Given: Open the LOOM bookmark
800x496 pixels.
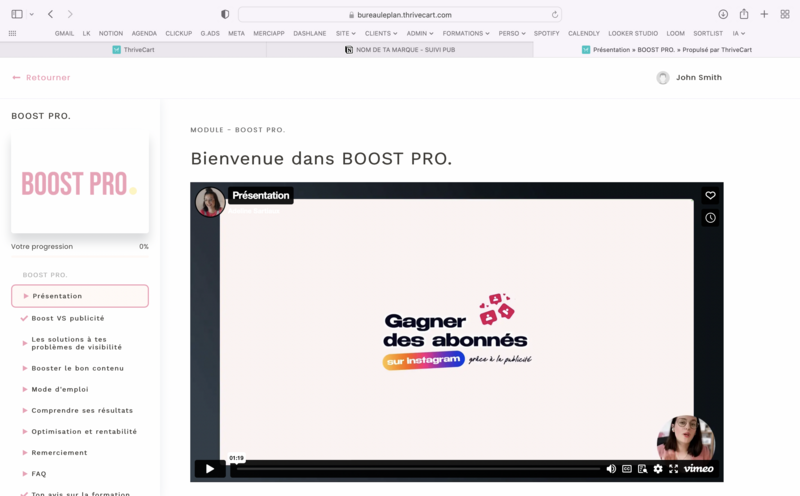Looking at the screenshot, I should click(675, 33).
